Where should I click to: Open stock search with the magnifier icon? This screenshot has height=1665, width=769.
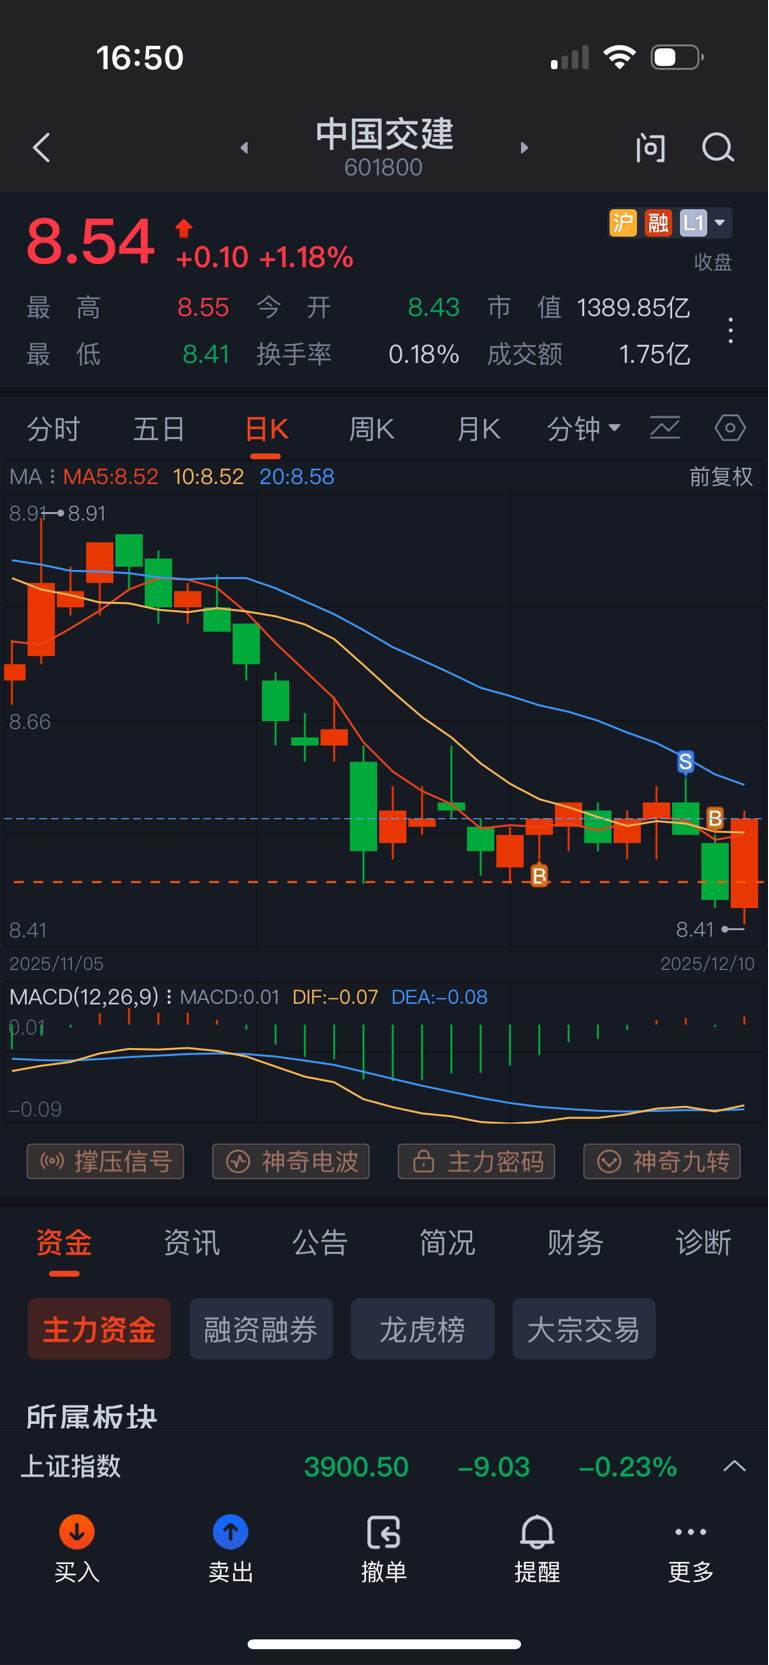(x=718, y=148)
